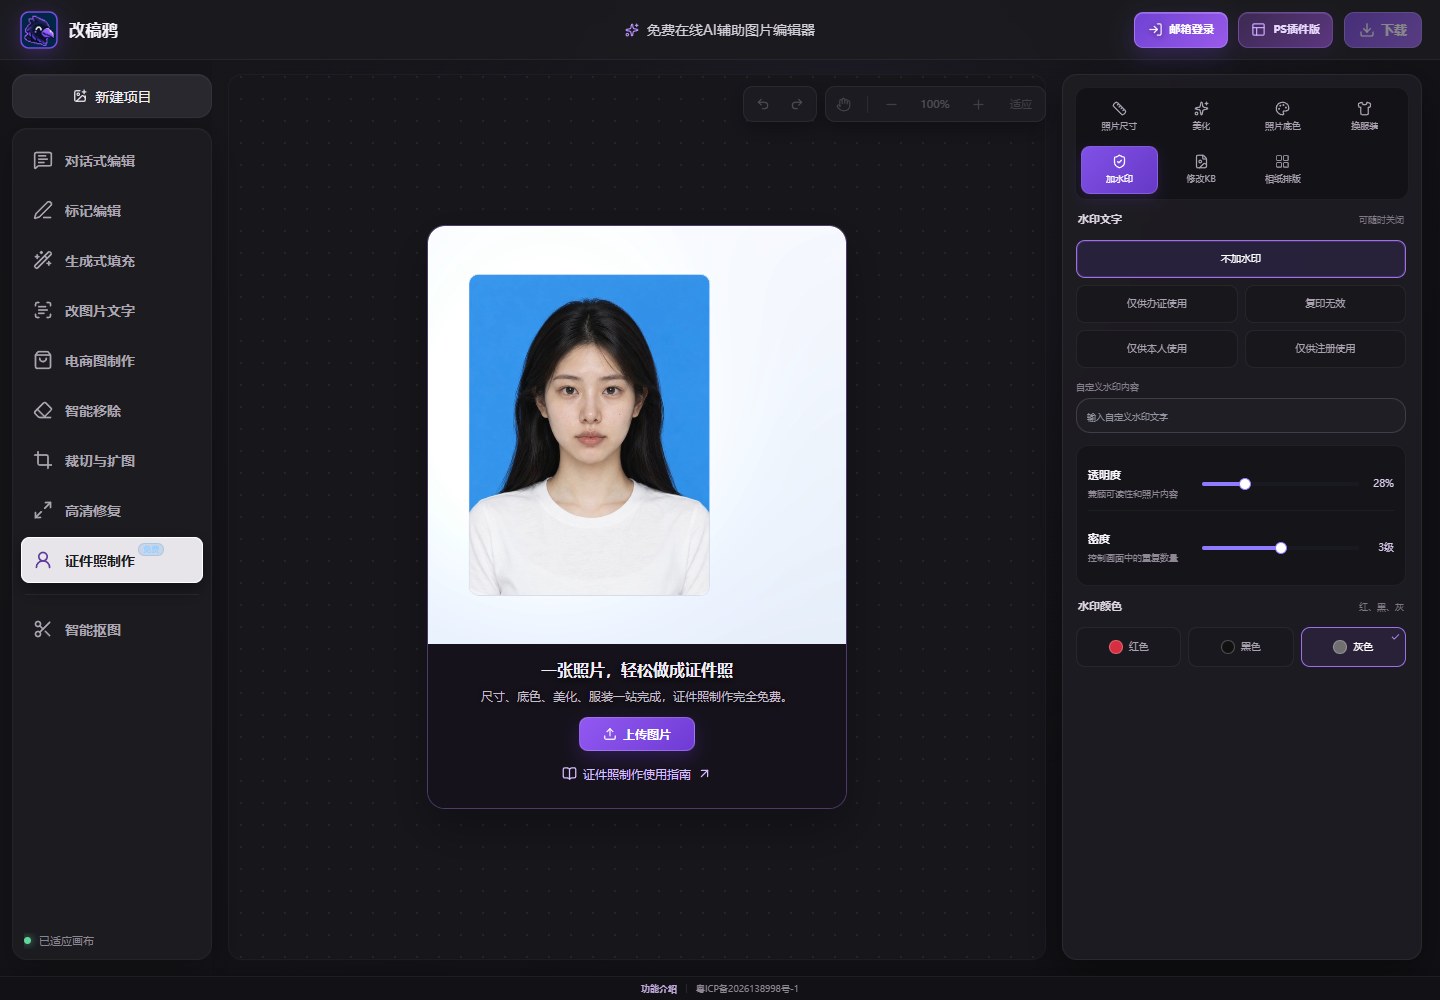Viewport: 1440px width, 1000px height.
Task: Open the 修改KB file-size option
Action: point(1201,169)
